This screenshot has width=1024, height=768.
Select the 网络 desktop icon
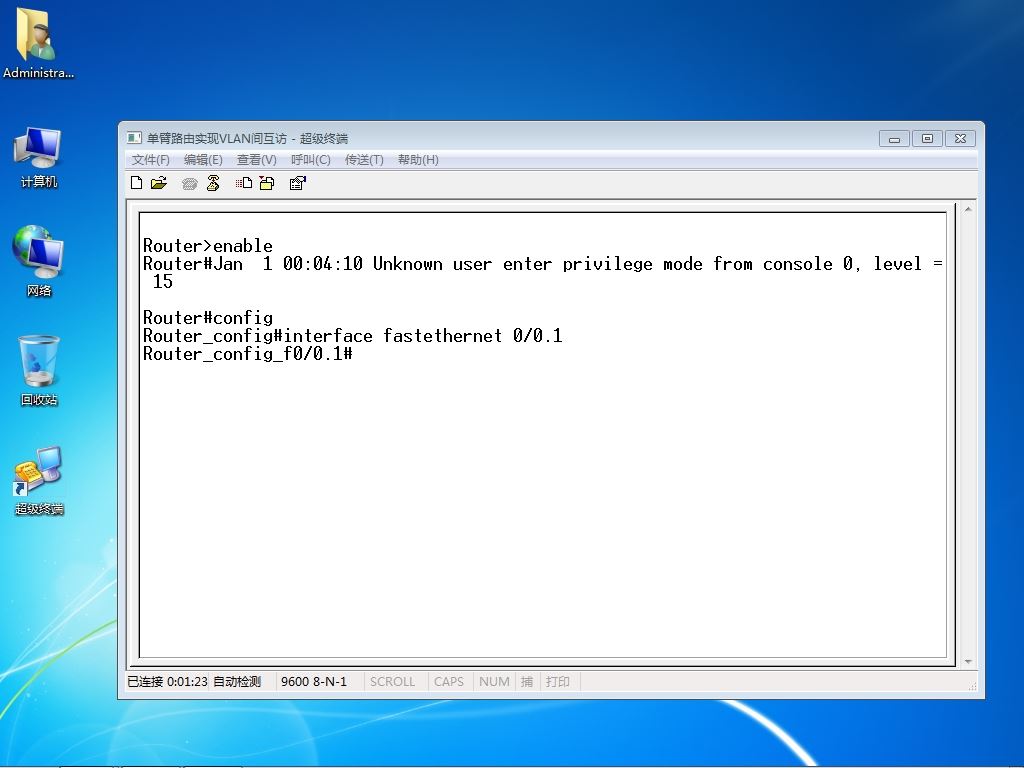(x=39, y=261)
